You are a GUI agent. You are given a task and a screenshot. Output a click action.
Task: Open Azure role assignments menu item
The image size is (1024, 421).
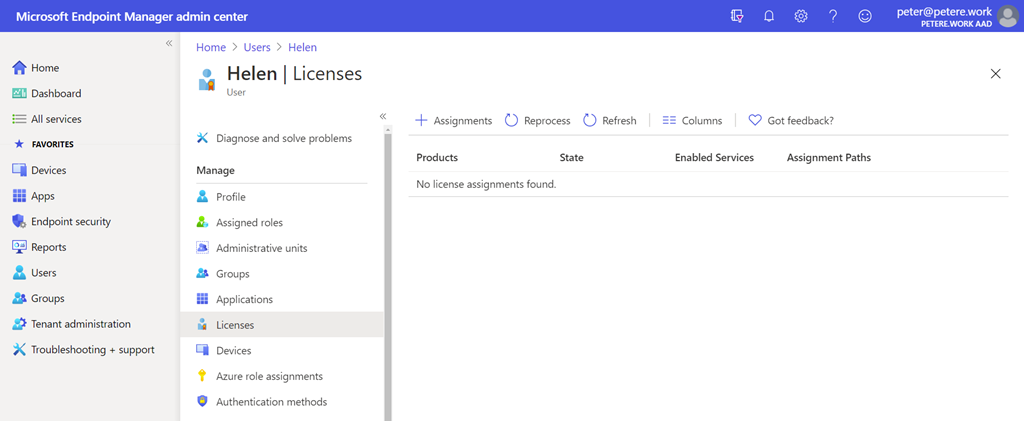tap(269, 376)
